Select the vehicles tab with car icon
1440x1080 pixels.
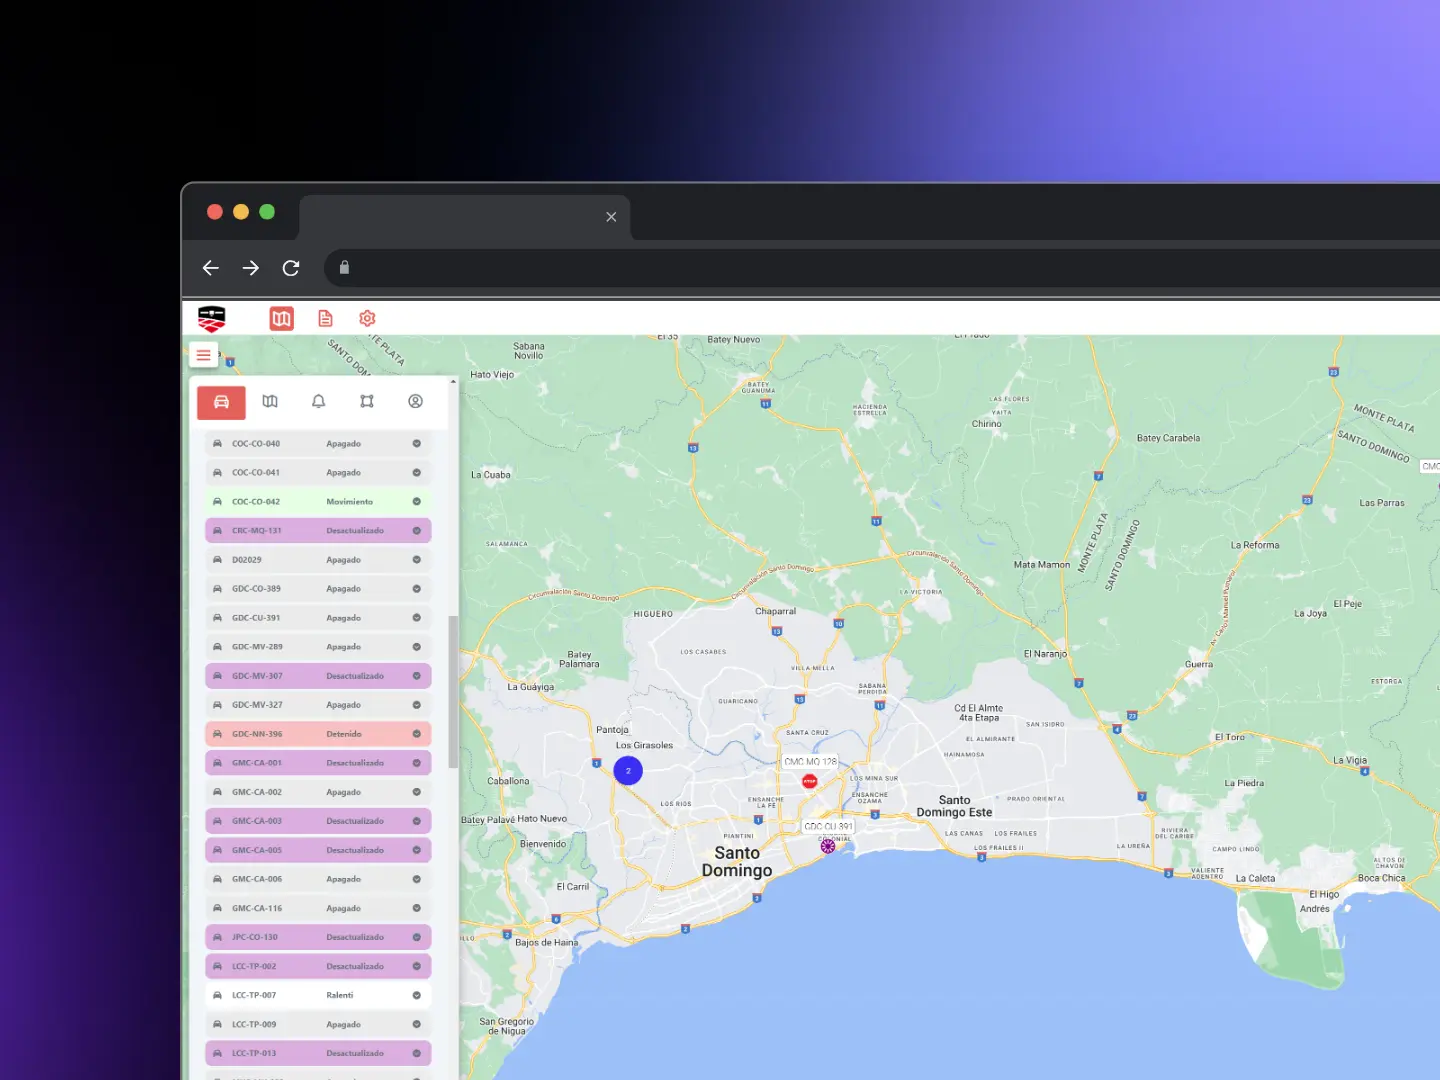click(221, 402)
